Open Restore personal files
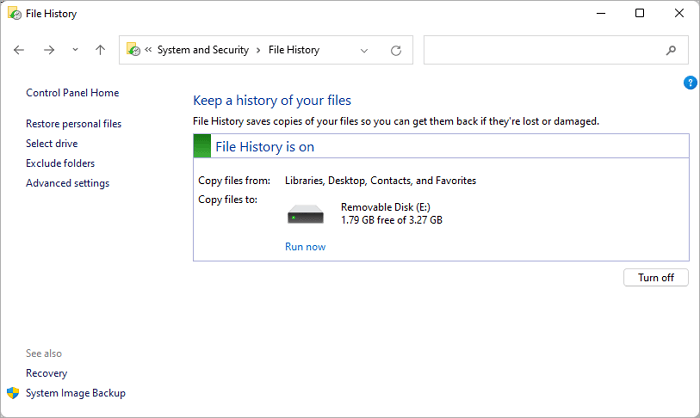Image resolution: width=700 pixels, height=418 pixels. pos(73,124)
